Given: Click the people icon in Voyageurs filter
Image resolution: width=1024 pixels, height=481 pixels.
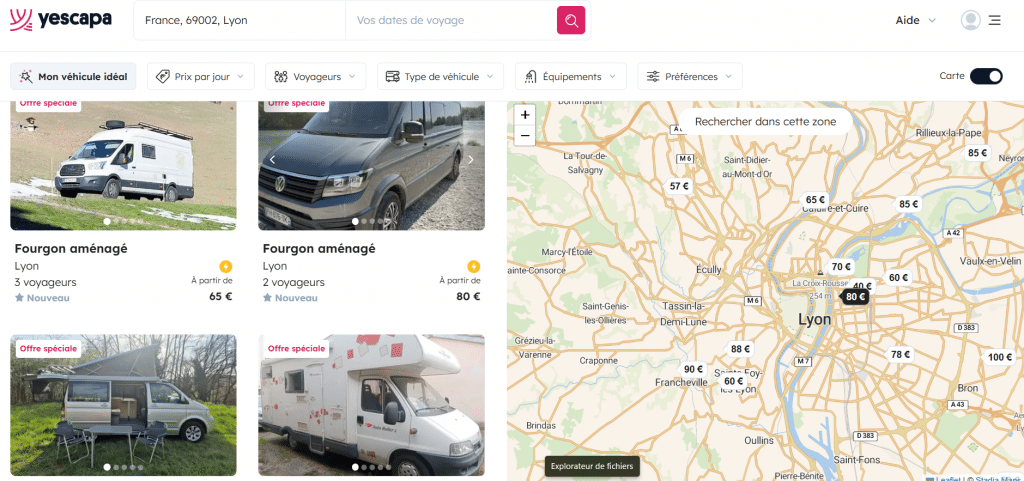Looking at the screenshot, I should [281, 76].
